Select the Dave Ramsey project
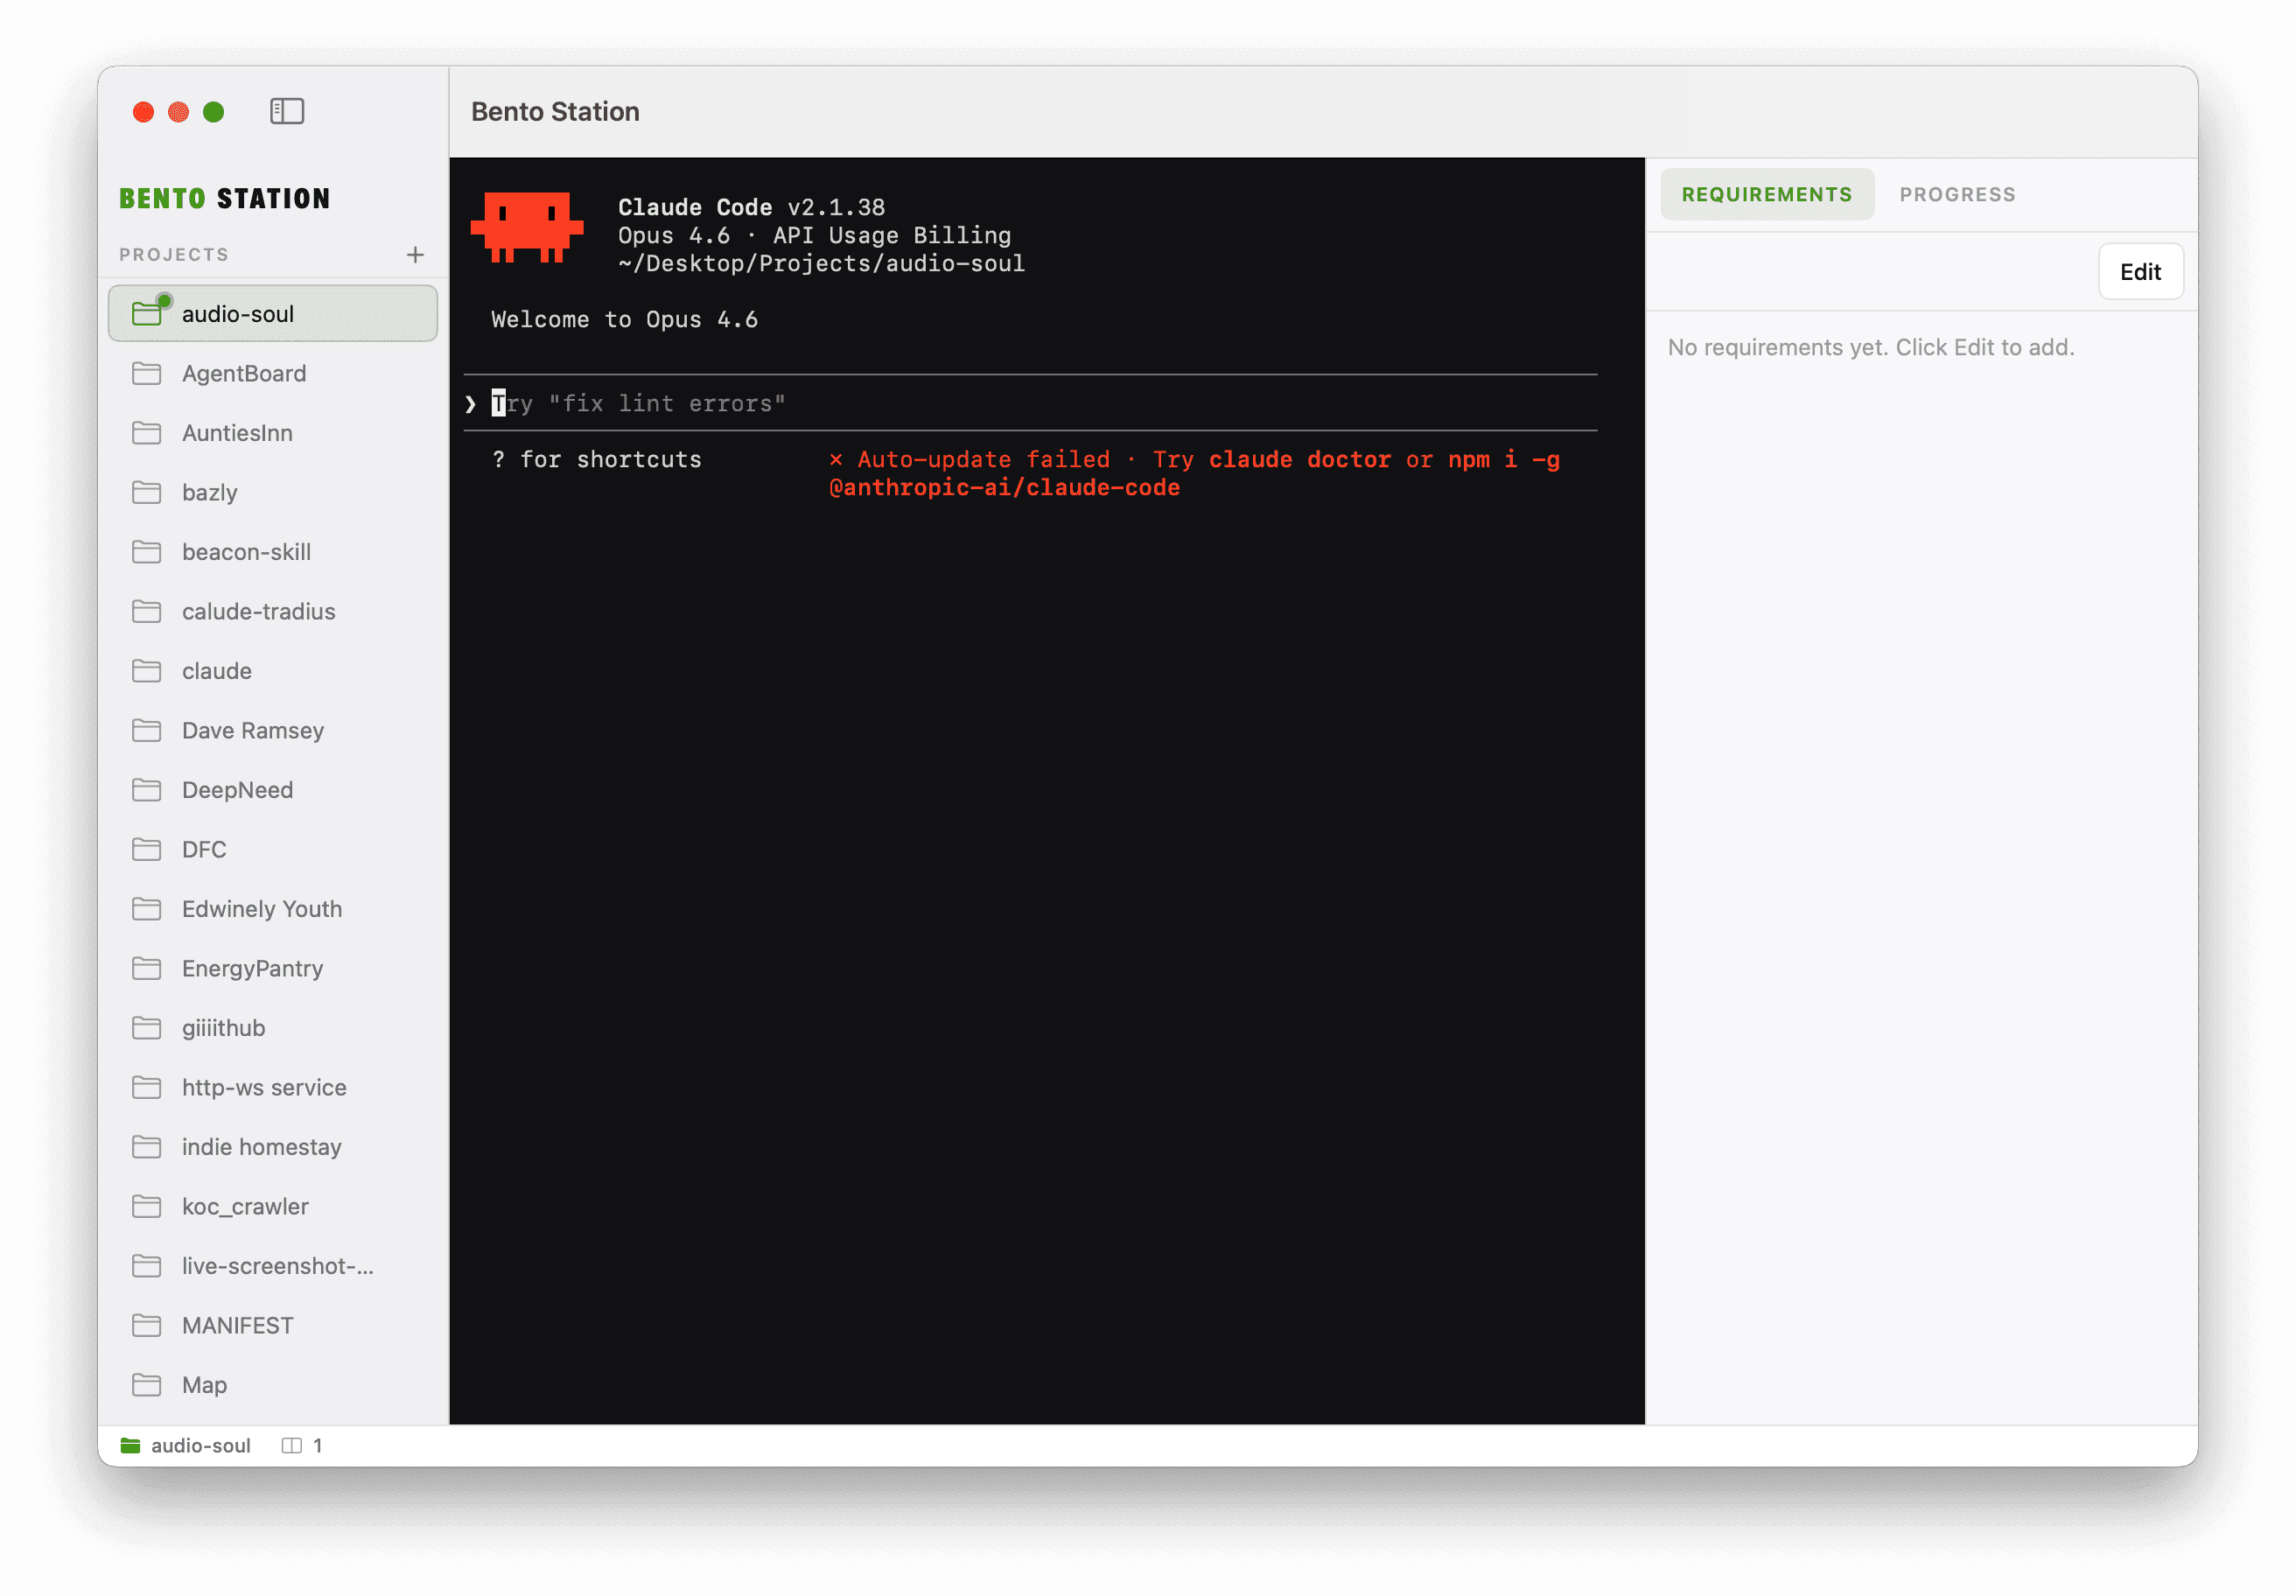The height and width of the screenshot is (1596, 2296). pyautogui.click(x=253, y=731)
